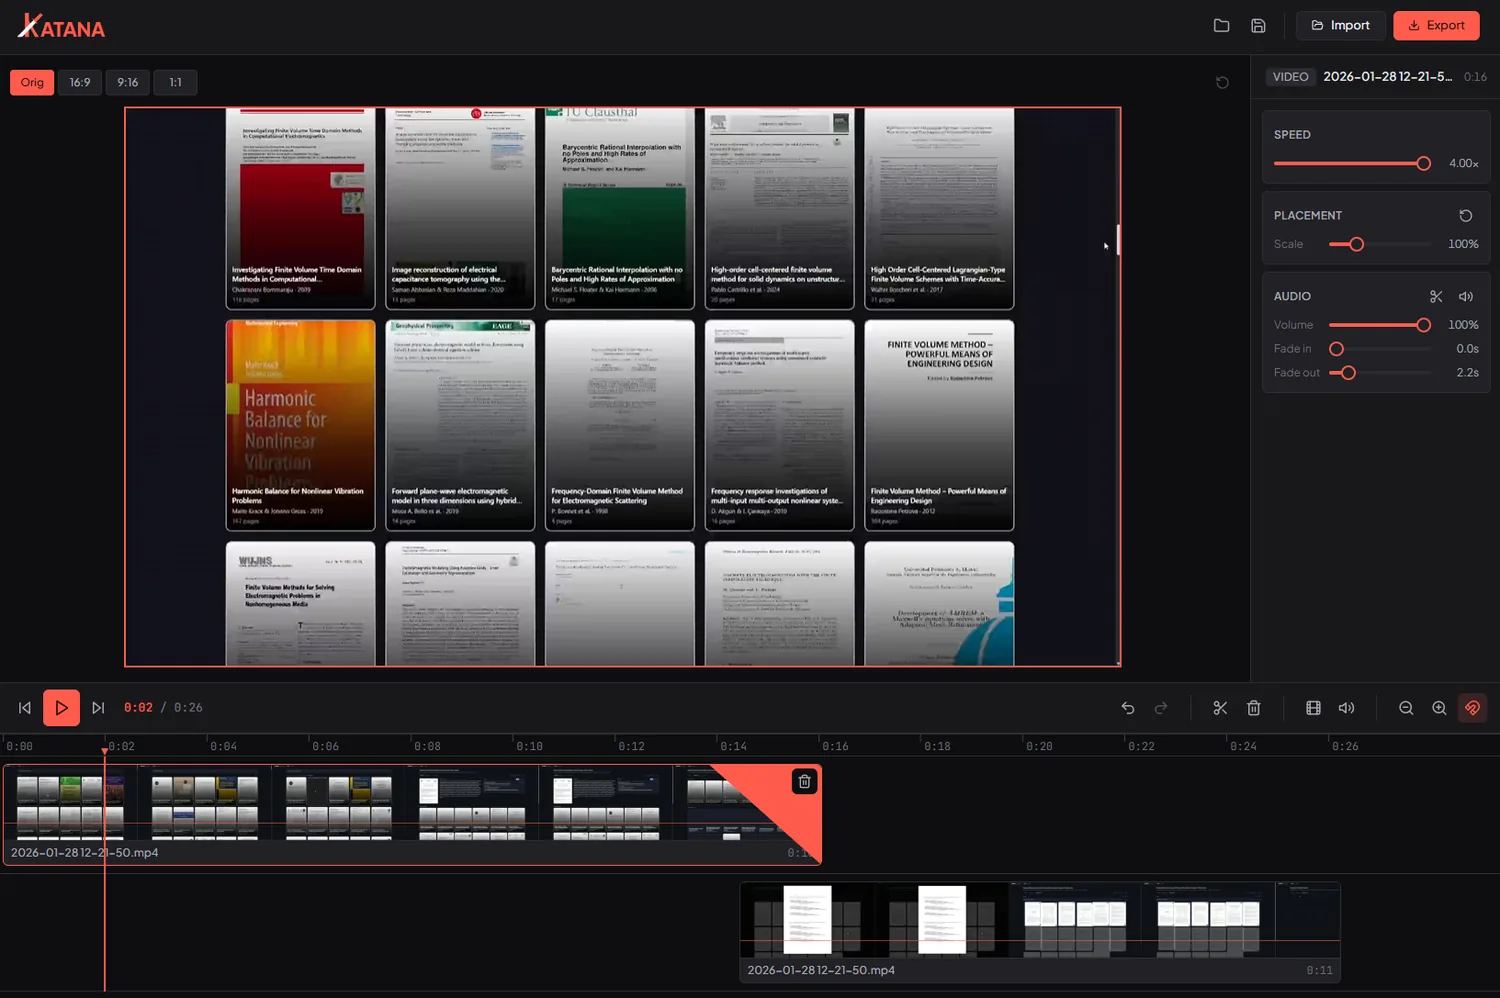The image size is (1500, 998).
Task: Toggle the timeline snapping magnet icon
Action: [1472, 708]
